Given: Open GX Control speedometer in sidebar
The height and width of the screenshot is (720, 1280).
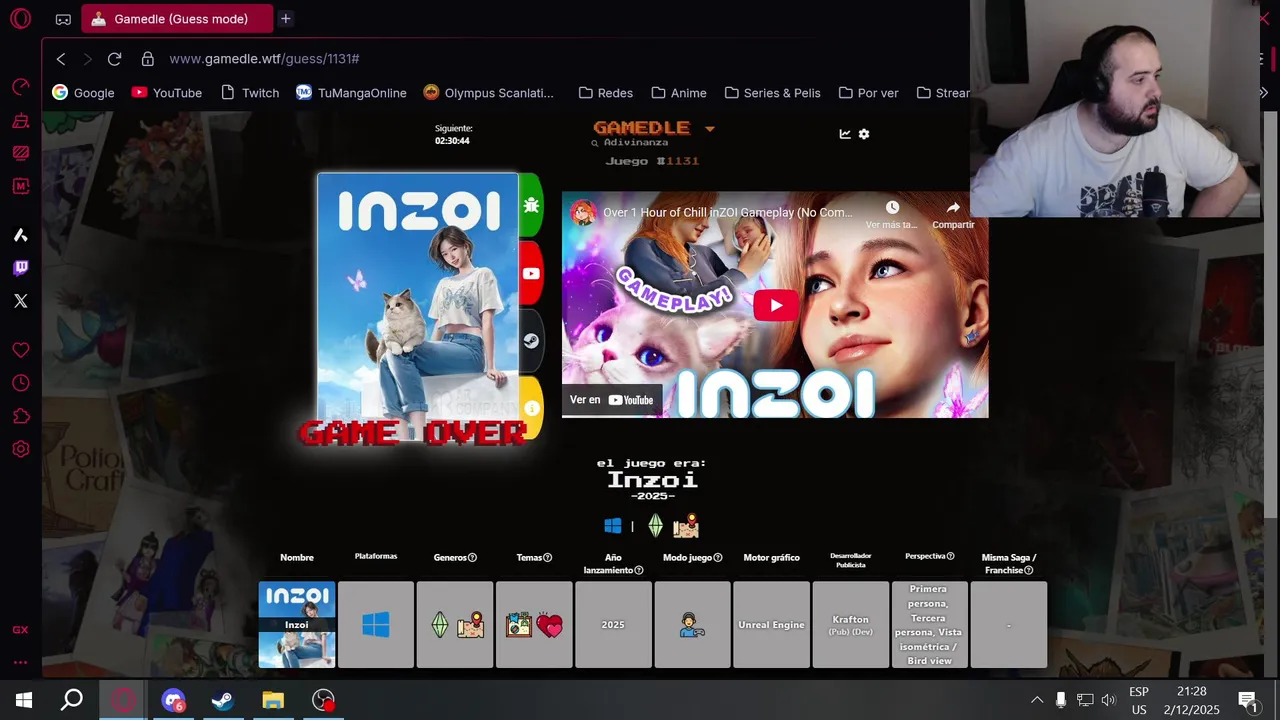Looking at the screenshot, I should (x=20, y=87).
